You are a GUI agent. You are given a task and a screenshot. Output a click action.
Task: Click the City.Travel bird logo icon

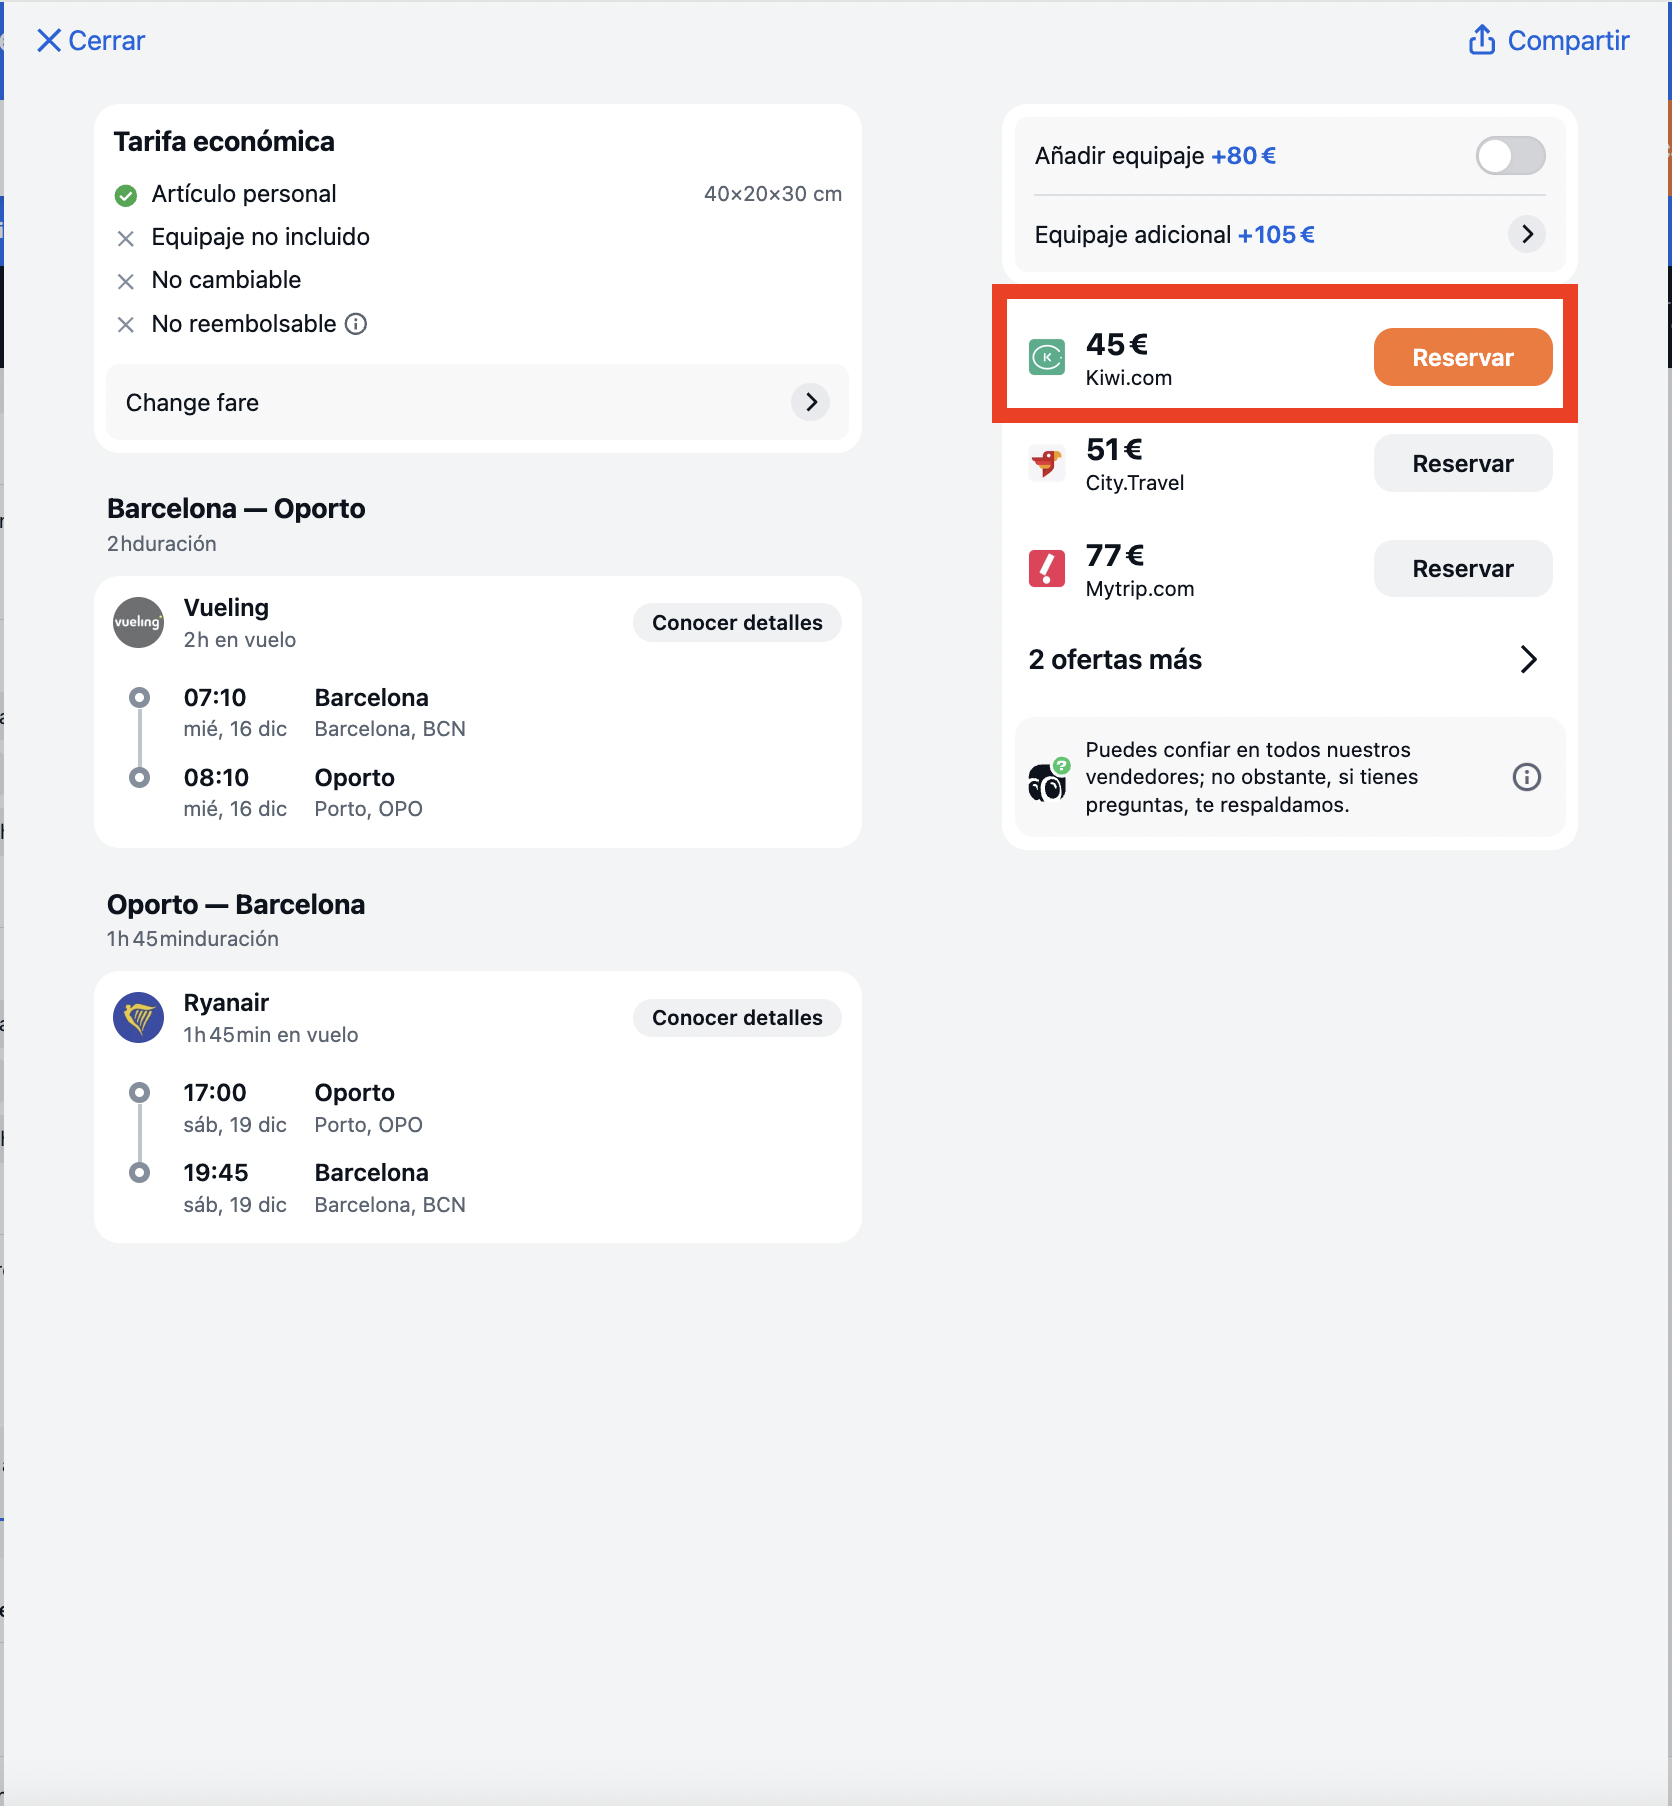[x=1047, y=463]
